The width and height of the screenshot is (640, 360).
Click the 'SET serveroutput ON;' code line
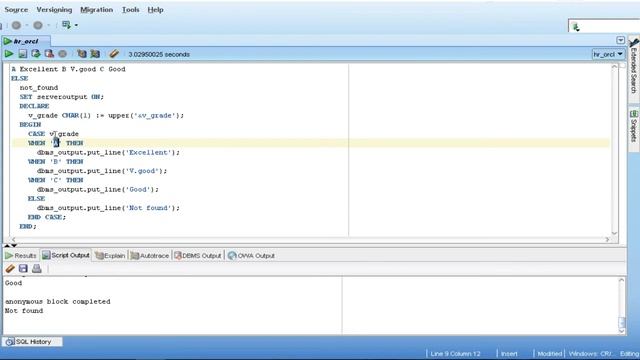62,97
